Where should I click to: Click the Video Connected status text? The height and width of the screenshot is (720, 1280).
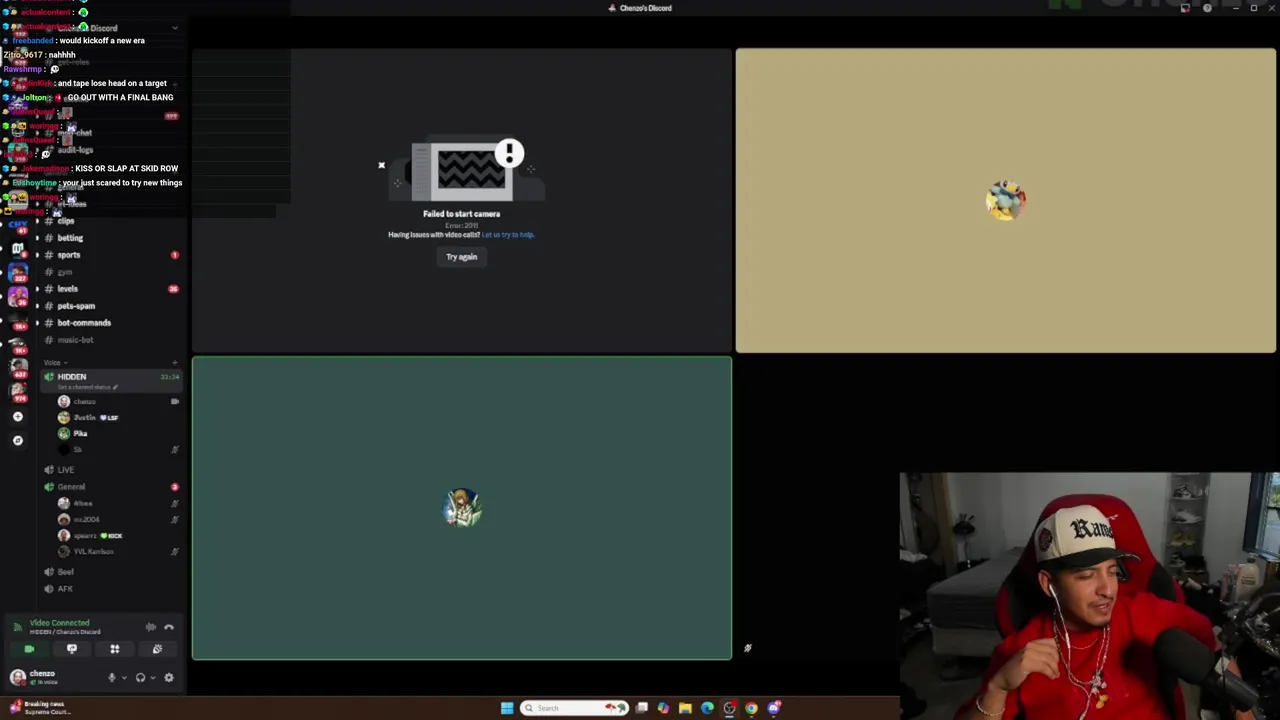pyautogui.click(x=59, y=622)
